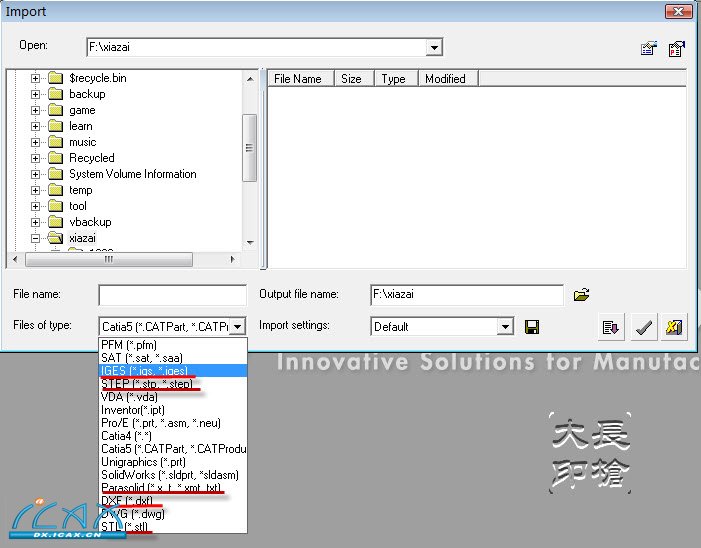
Task: Select the vbackup folder in tree
Action: [90, 222]
